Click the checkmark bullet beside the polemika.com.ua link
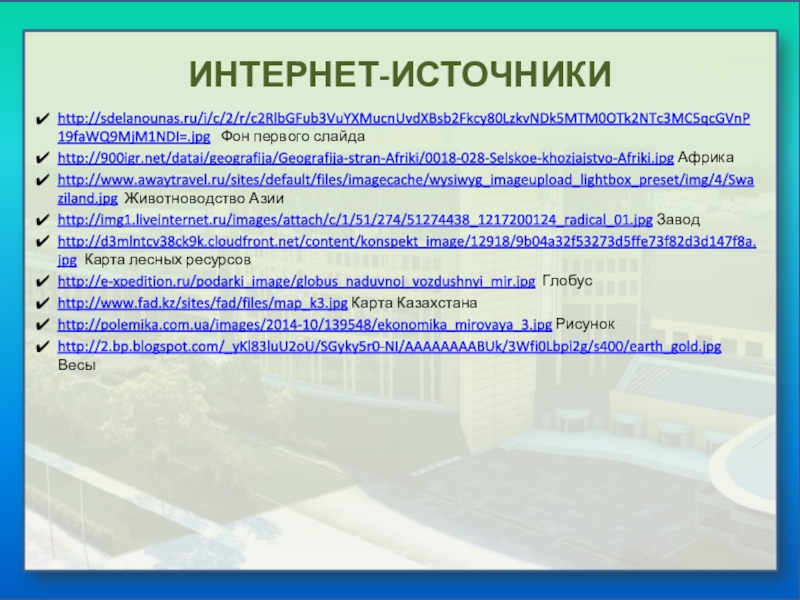The image size is (800, 600). (42, 325)
